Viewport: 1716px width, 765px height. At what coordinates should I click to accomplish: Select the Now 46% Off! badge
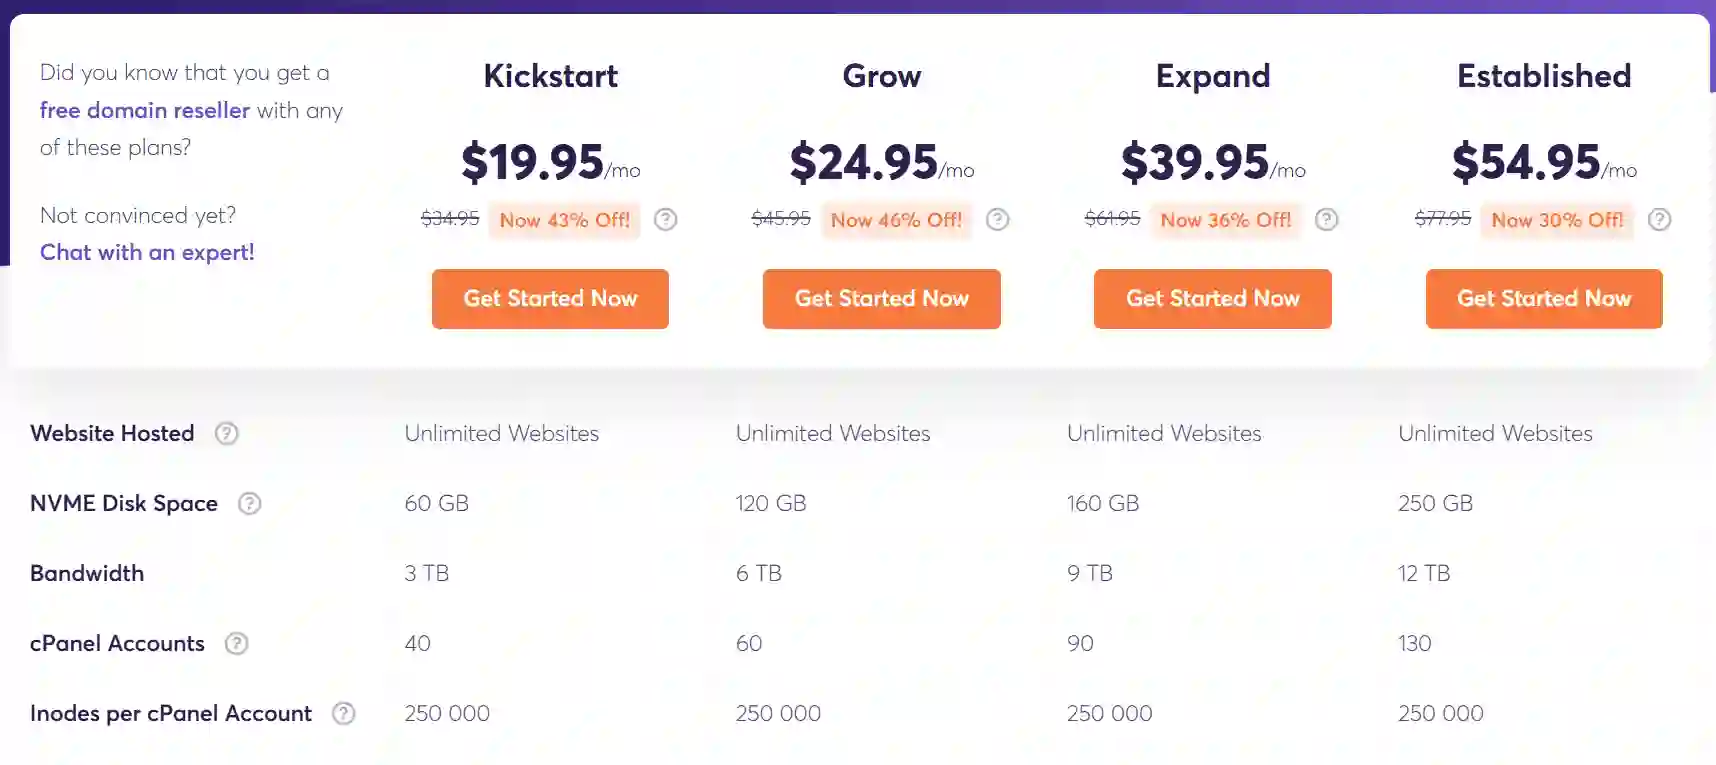(895, 220)
